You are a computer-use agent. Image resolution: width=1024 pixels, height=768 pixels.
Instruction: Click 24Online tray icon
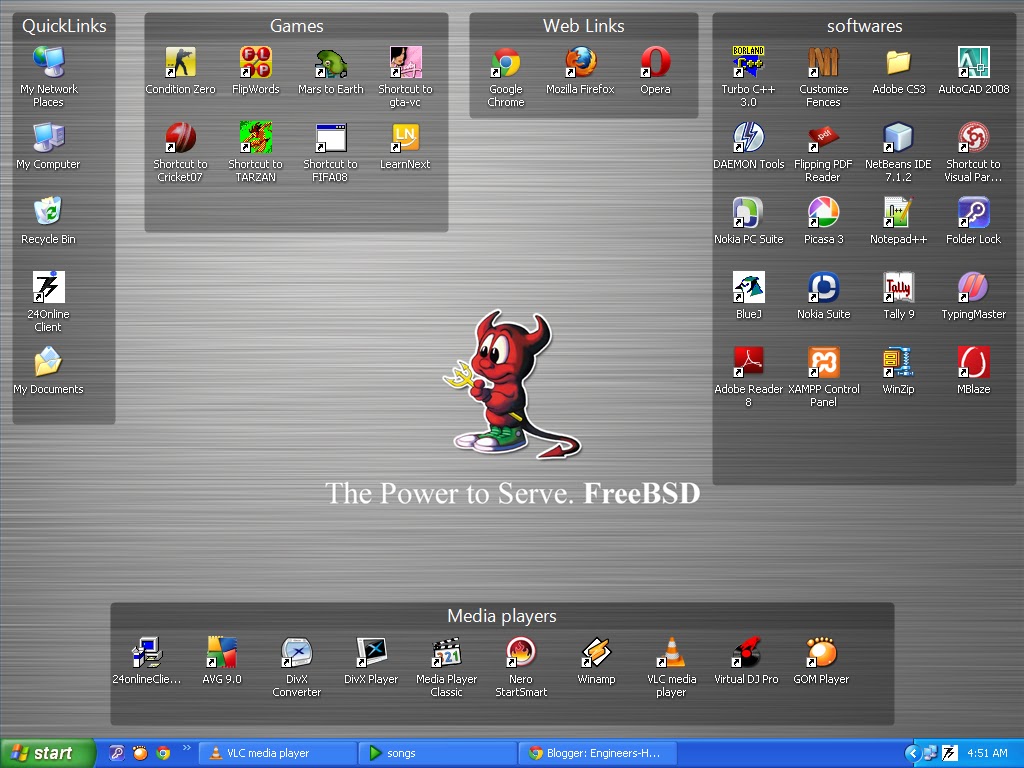pyautogui.click(x=950, y=754)
